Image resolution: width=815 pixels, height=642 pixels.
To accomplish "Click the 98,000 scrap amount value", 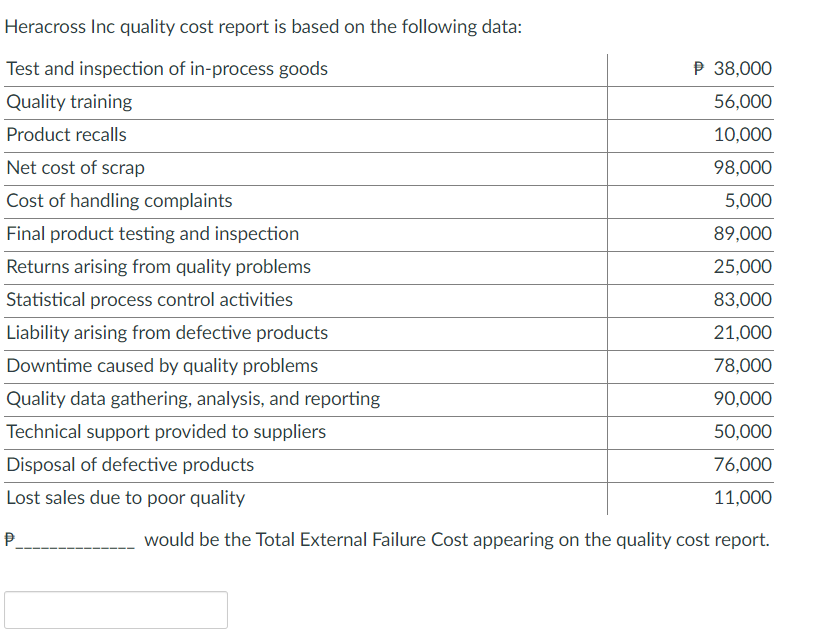I will coord(743,168).
